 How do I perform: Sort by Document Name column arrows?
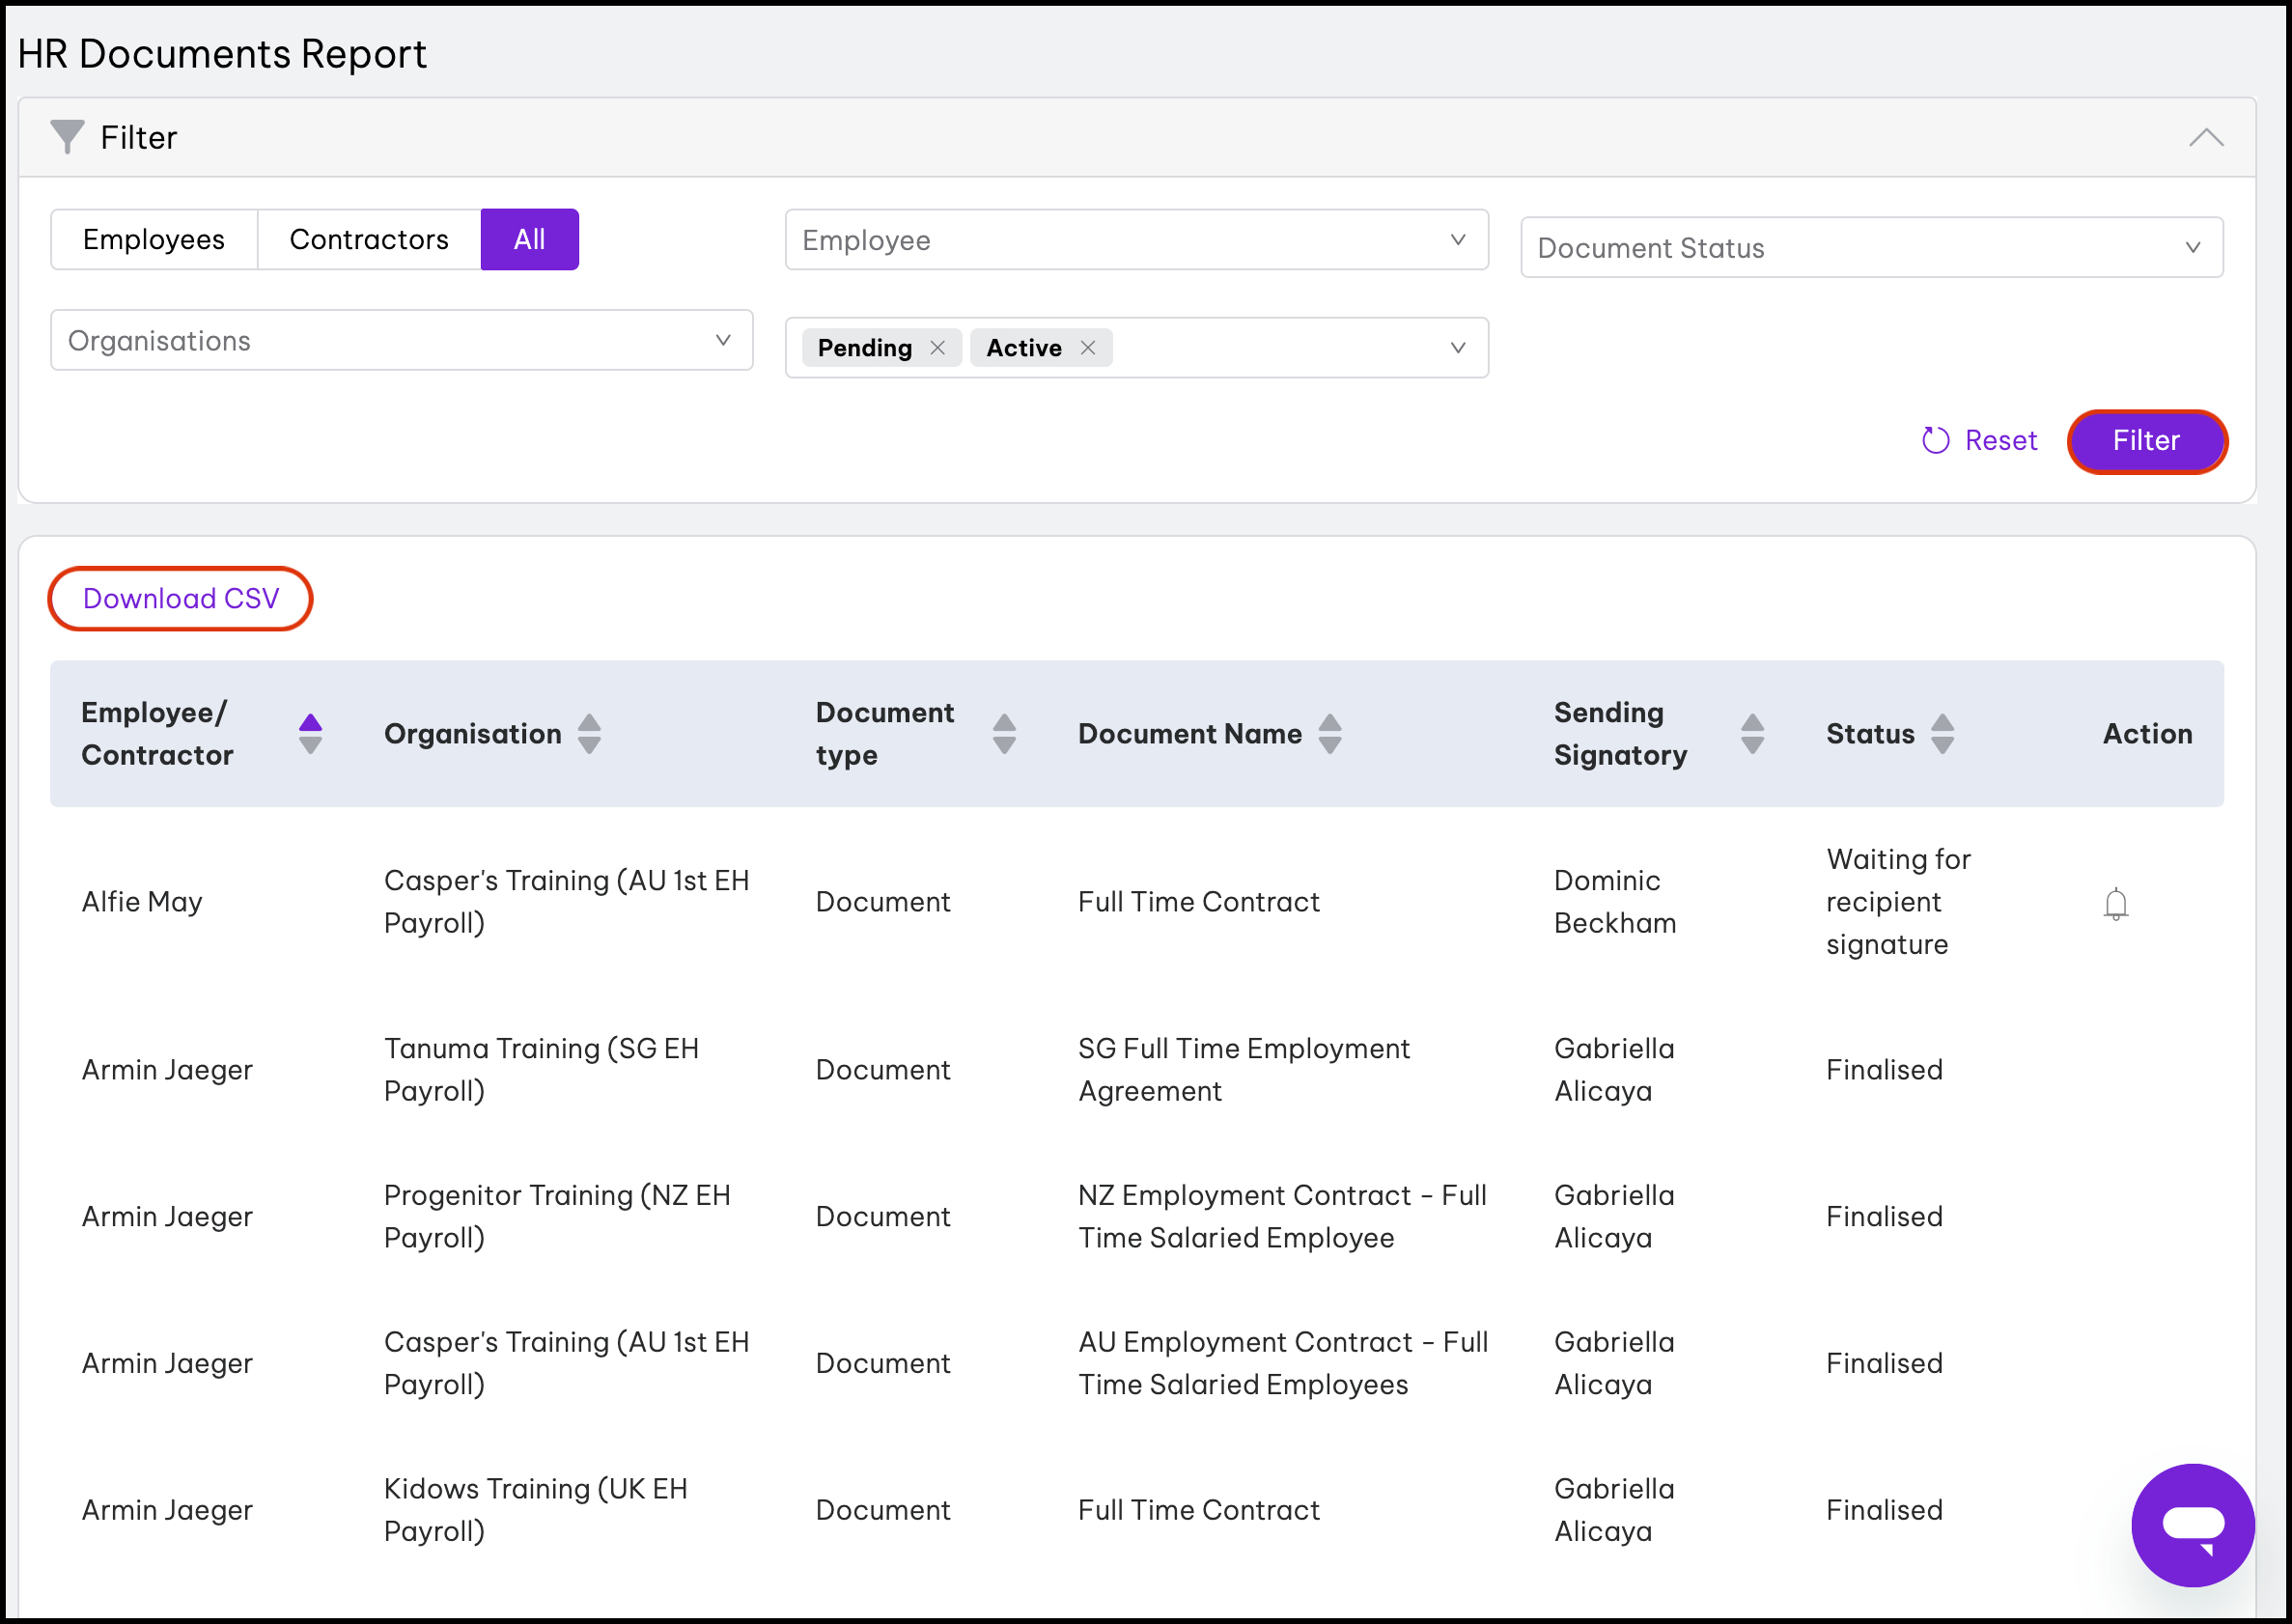[1329, 733]
